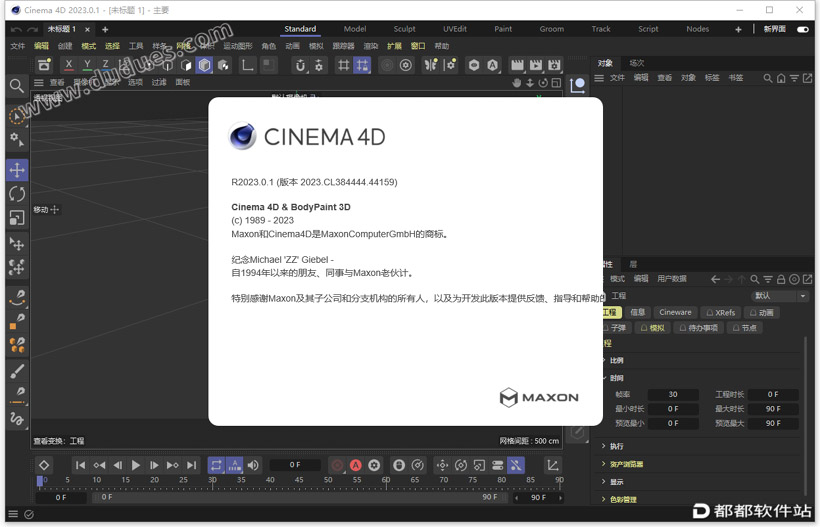Image resolution: width=820 pixels, height=527 pixels.
Task: Click the magnifier search icon at top left
Action: pos(17,85)
